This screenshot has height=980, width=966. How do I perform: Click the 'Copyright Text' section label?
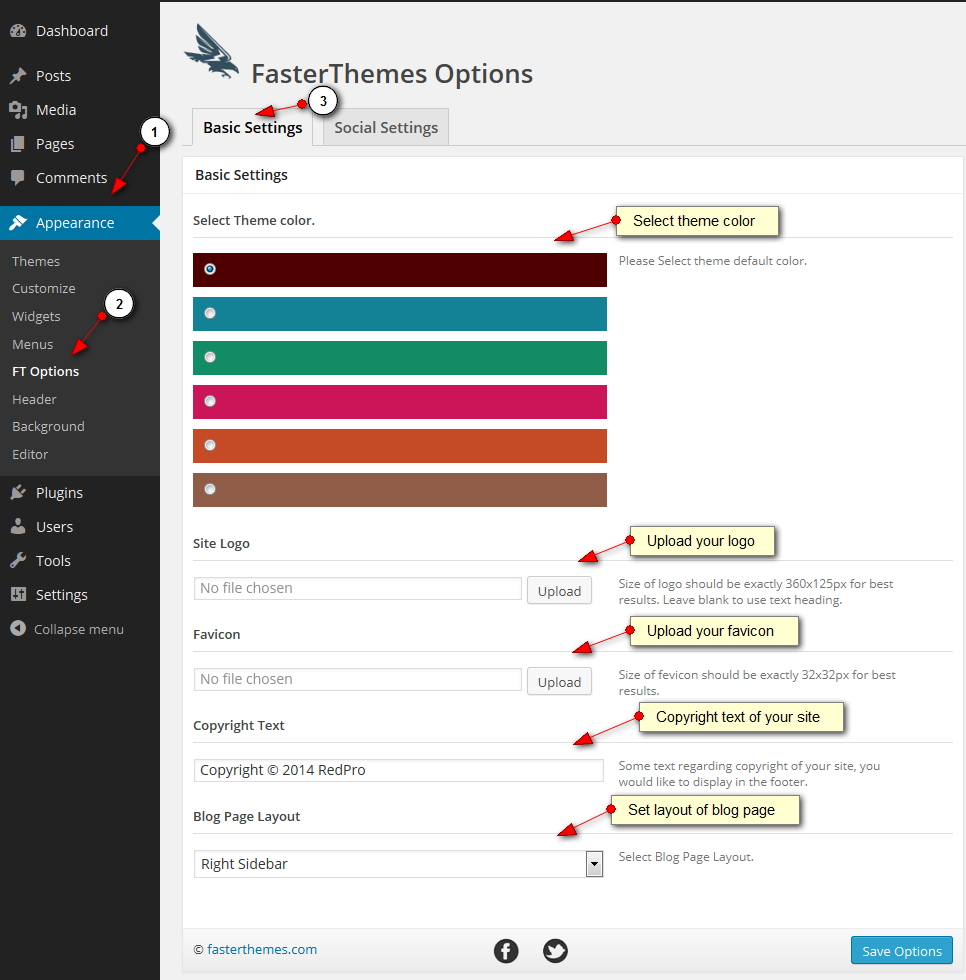coord(239,726)
